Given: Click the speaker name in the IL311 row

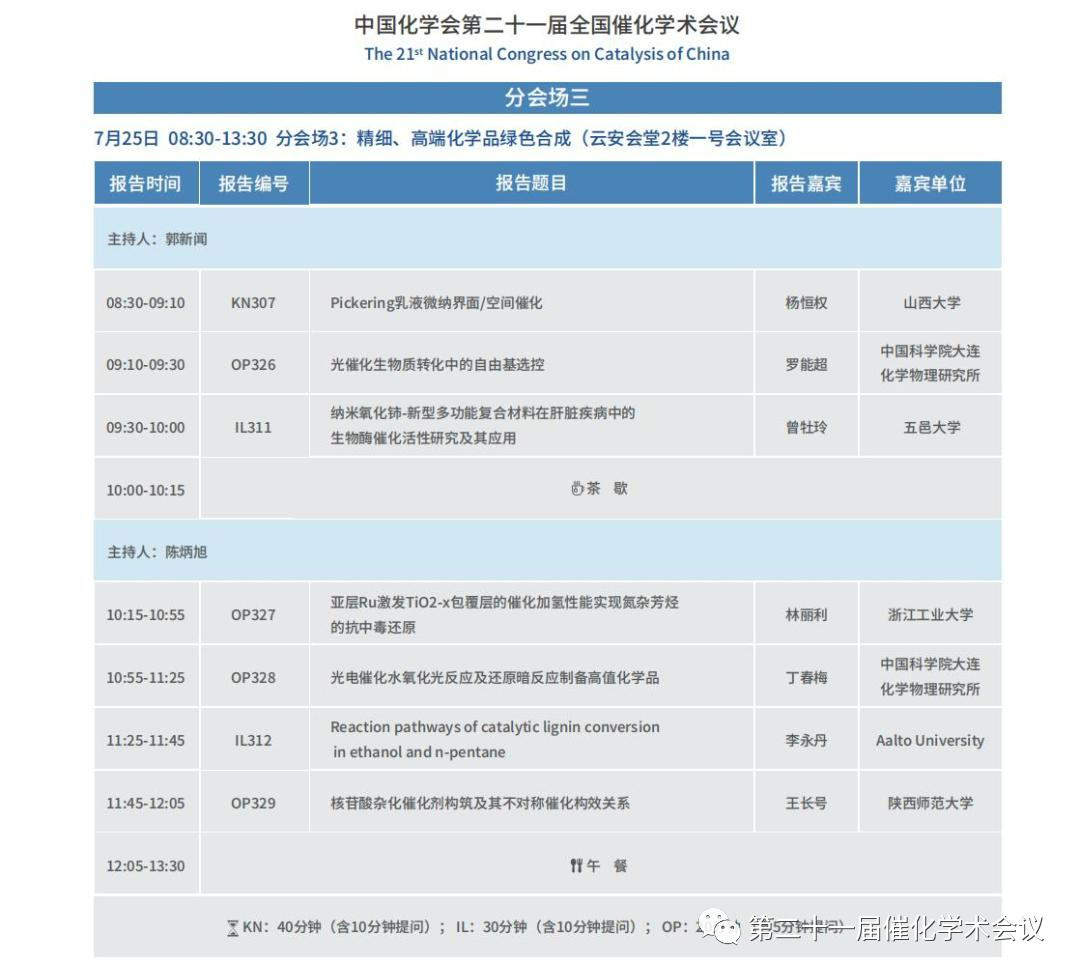Looking at the screenshot, I should click(x=806, y=427).
